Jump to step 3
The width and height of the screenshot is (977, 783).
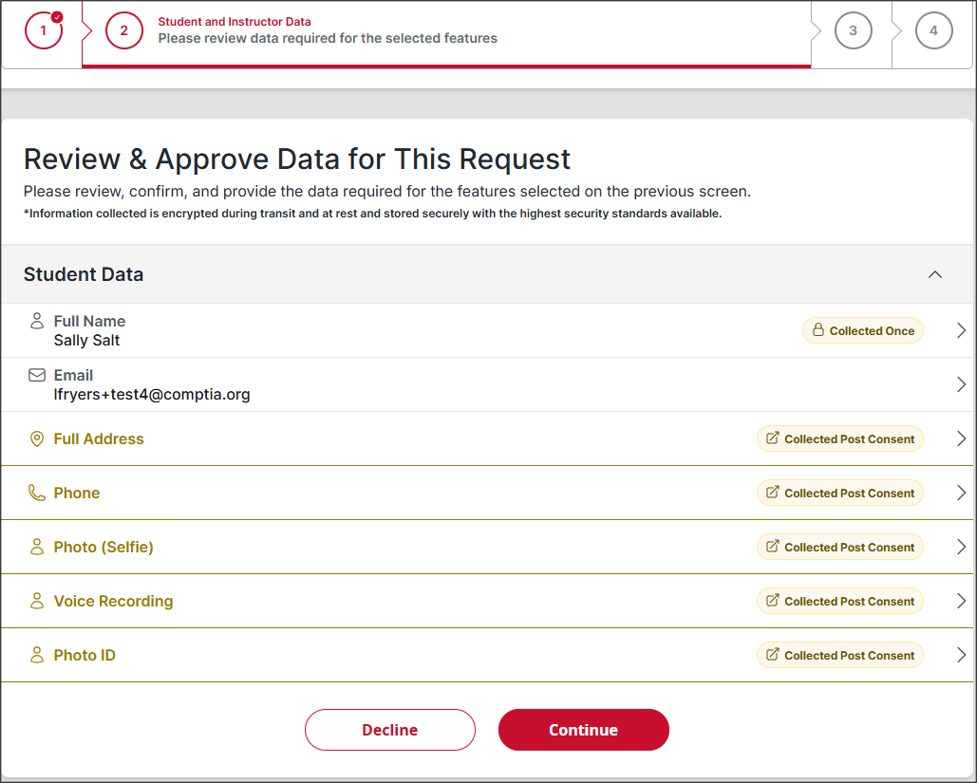click(x=853, y=31)
